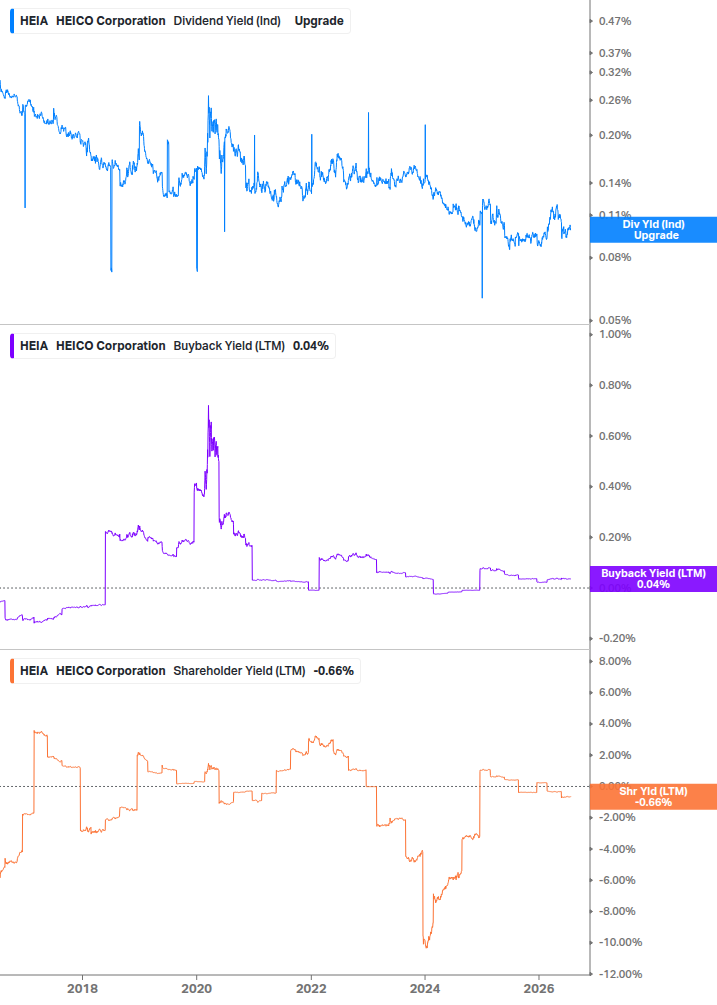Viewport: 717px width, 1005px height.
Task: Click the purple Buyback Yield series color bar
Action: click(12, 346)
